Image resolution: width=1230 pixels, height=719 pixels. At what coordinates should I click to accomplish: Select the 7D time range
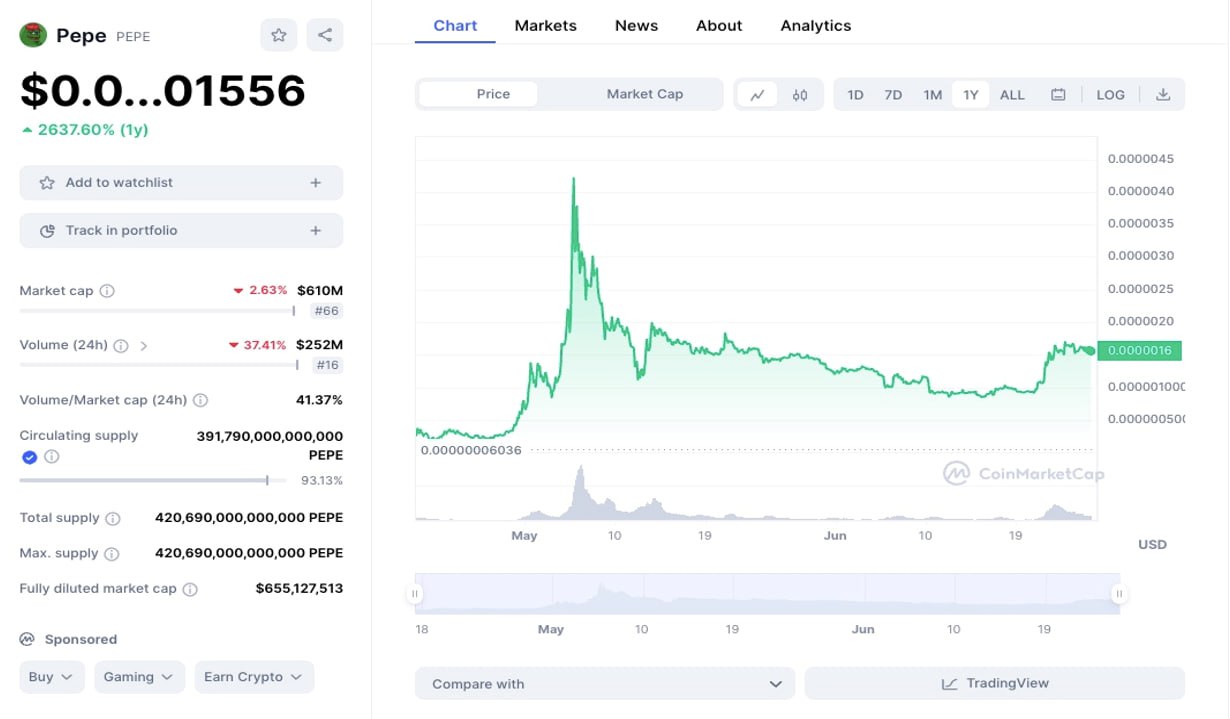(x=893, y=95)
